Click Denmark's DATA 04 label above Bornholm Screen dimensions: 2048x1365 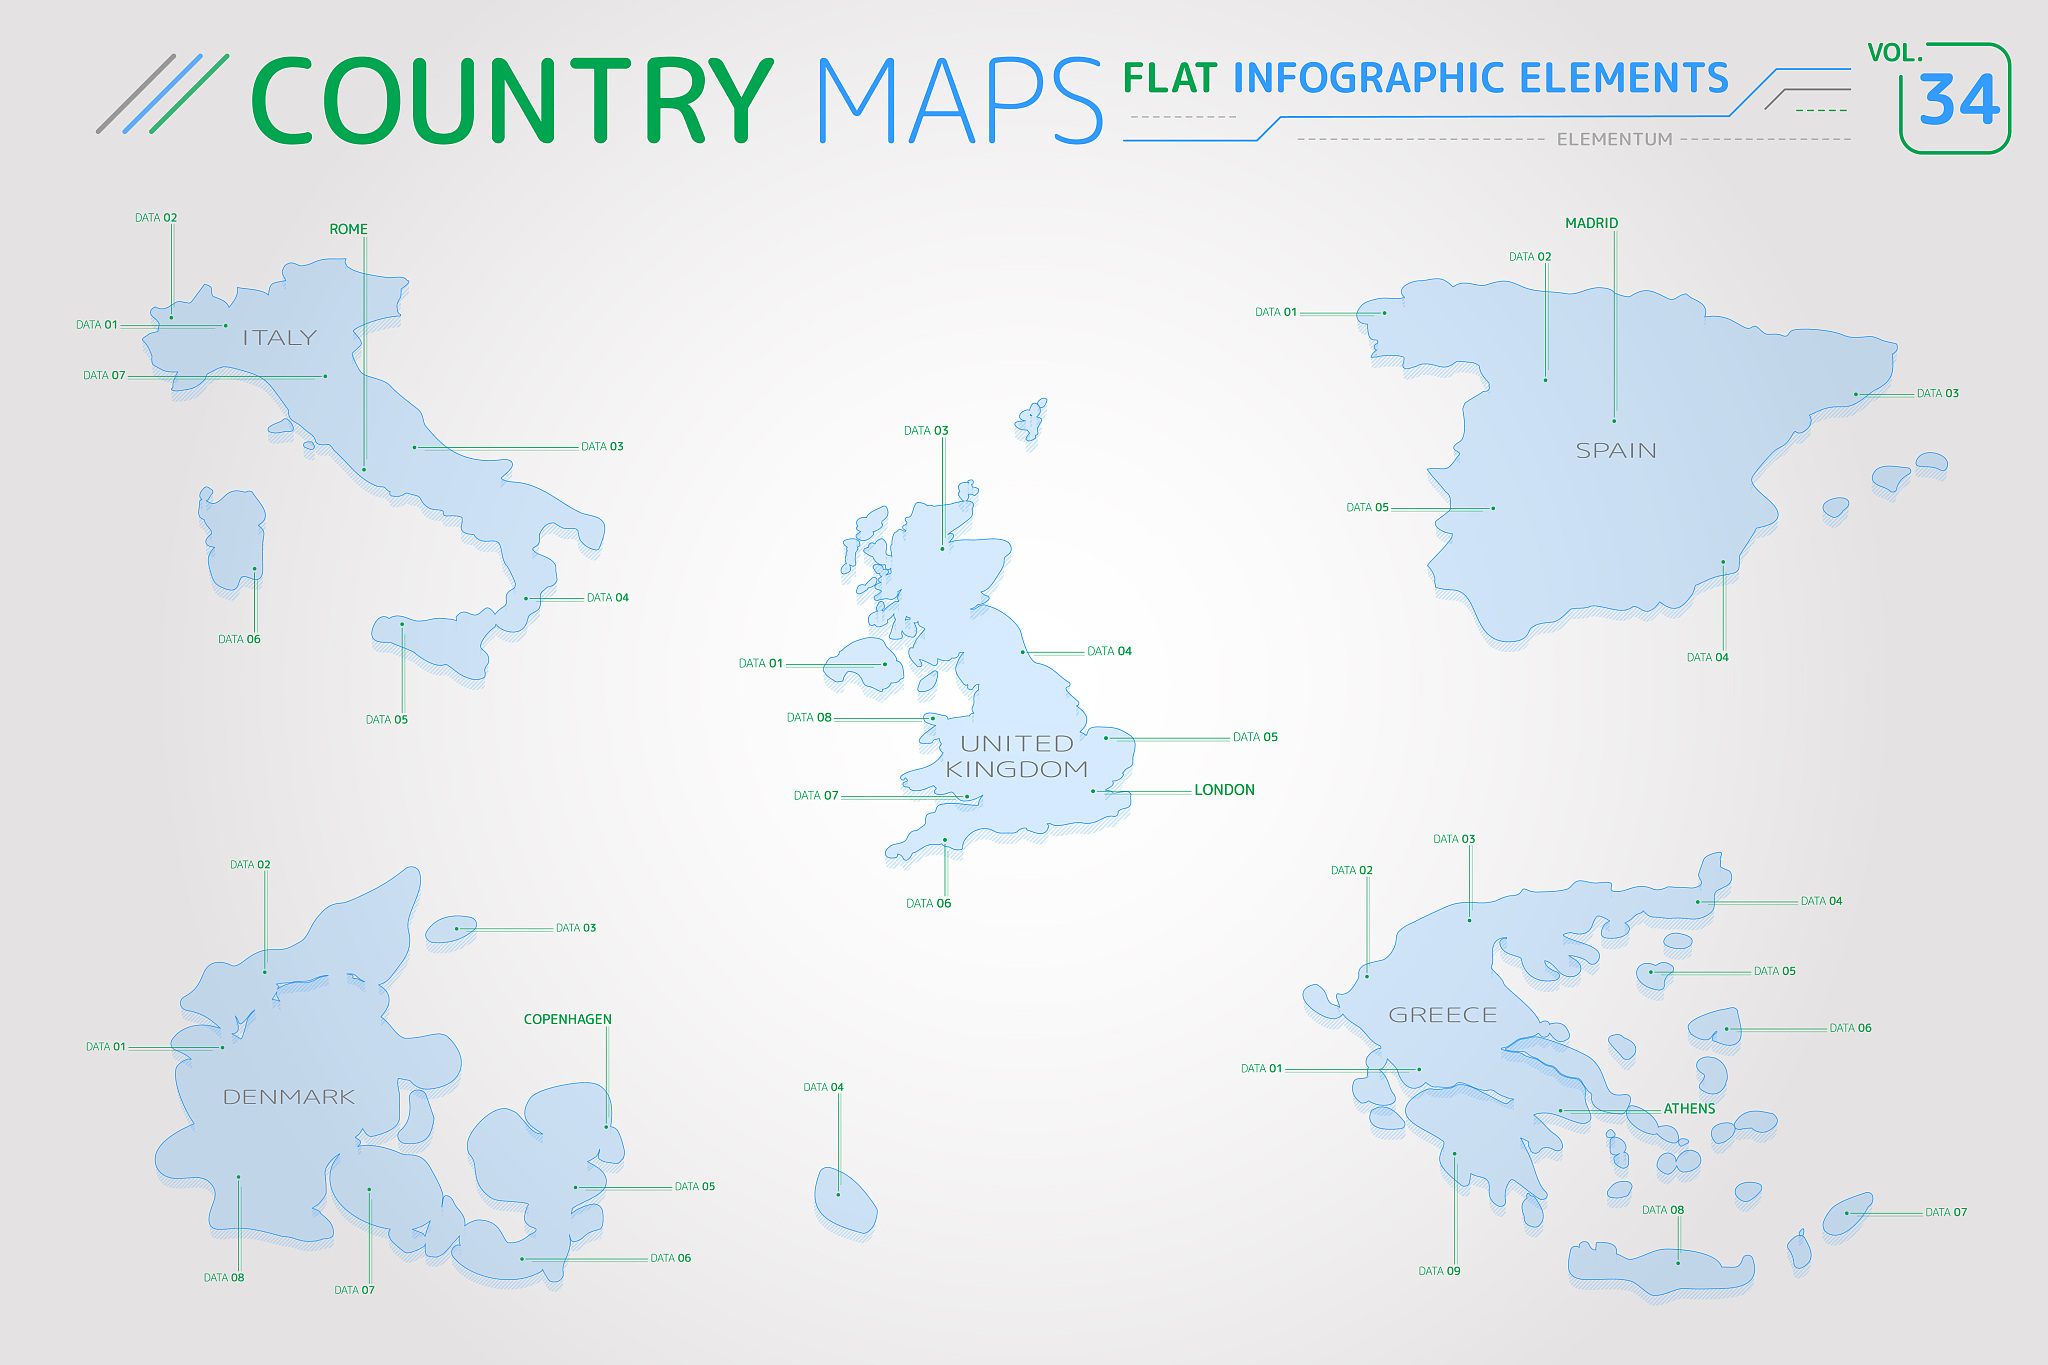point(823,1088)
